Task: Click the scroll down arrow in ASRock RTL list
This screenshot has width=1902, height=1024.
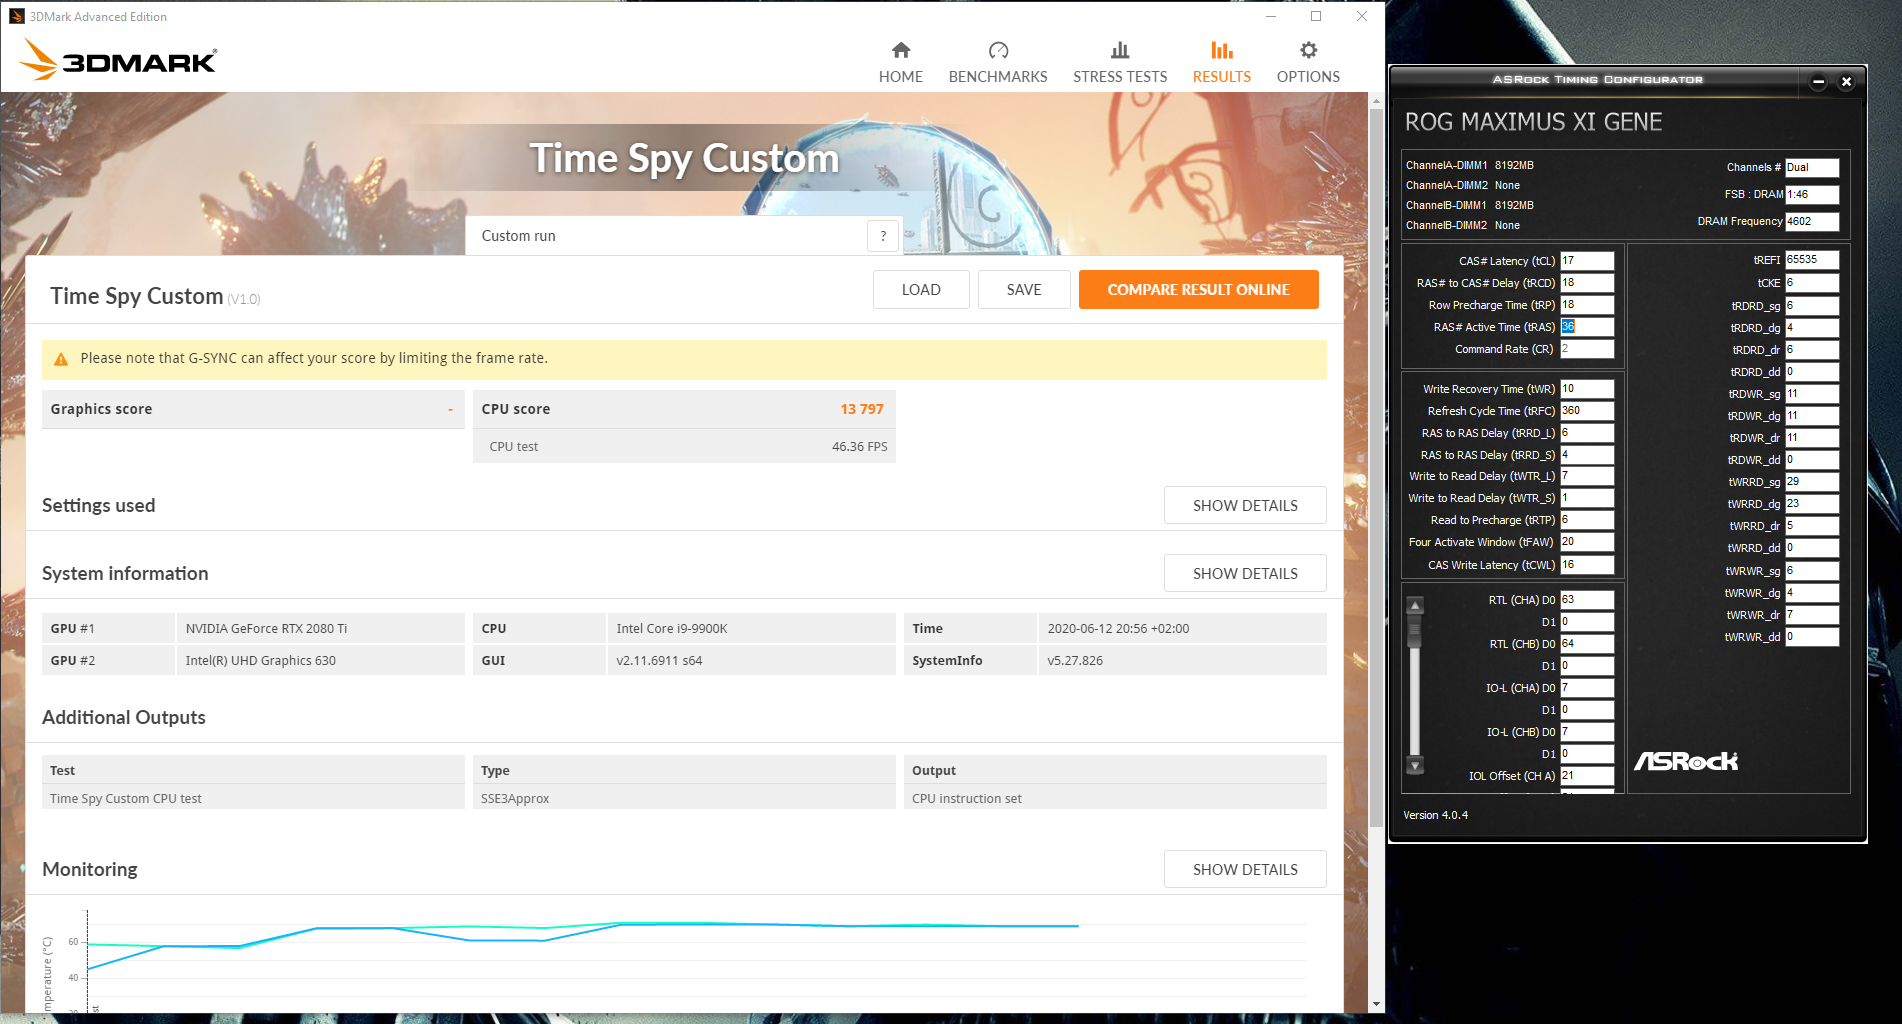Action: tap(1415, 766)
